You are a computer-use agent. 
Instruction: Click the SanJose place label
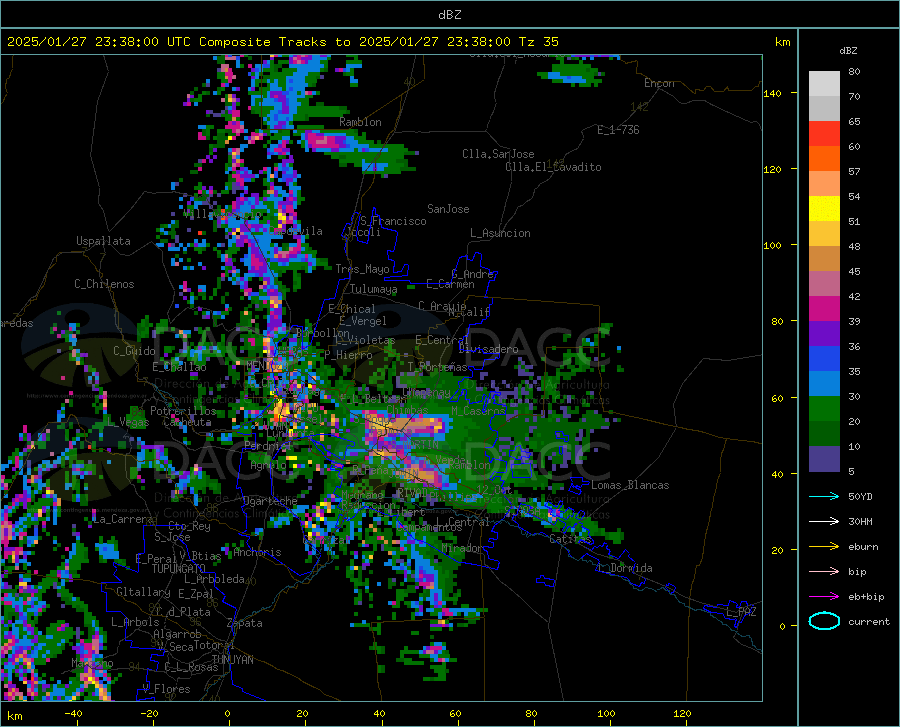pyautogui.click(x=448, y=209)
